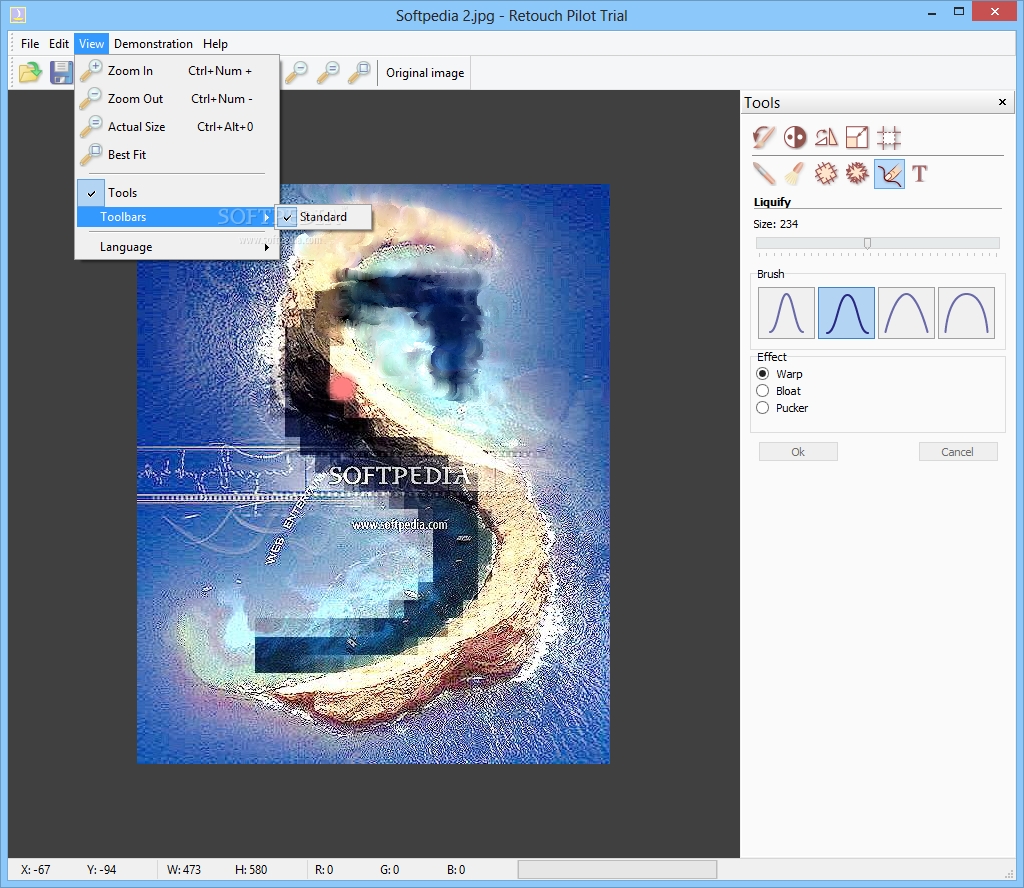Select the Rotate/Flip triangles tool
The image size is (1024, 888).
pyautogui.click(x=826, y=137)
